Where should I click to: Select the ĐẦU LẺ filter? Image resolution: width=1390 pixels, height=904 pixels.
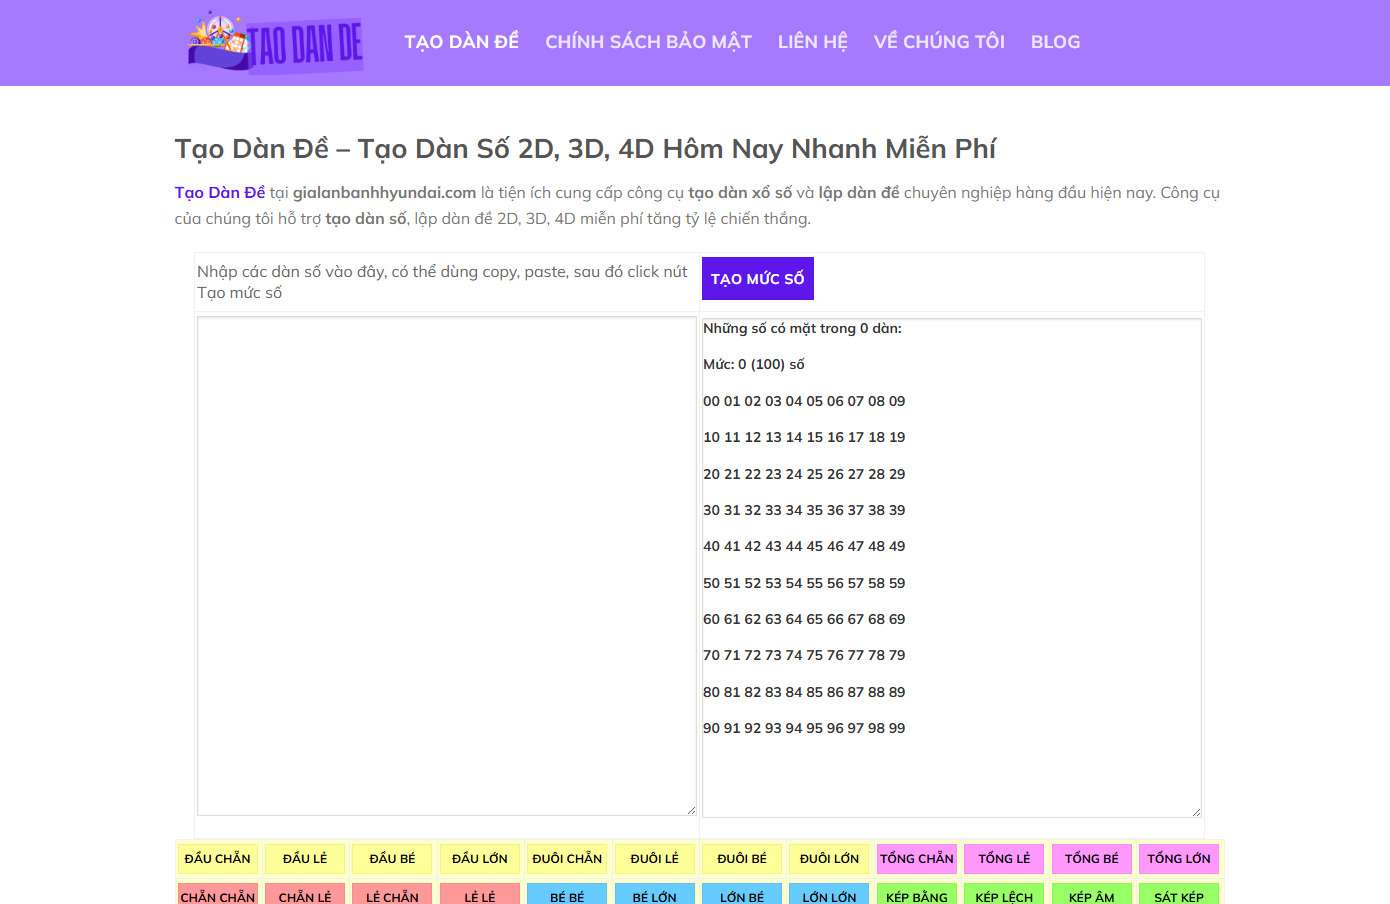(x=305, y=859)
